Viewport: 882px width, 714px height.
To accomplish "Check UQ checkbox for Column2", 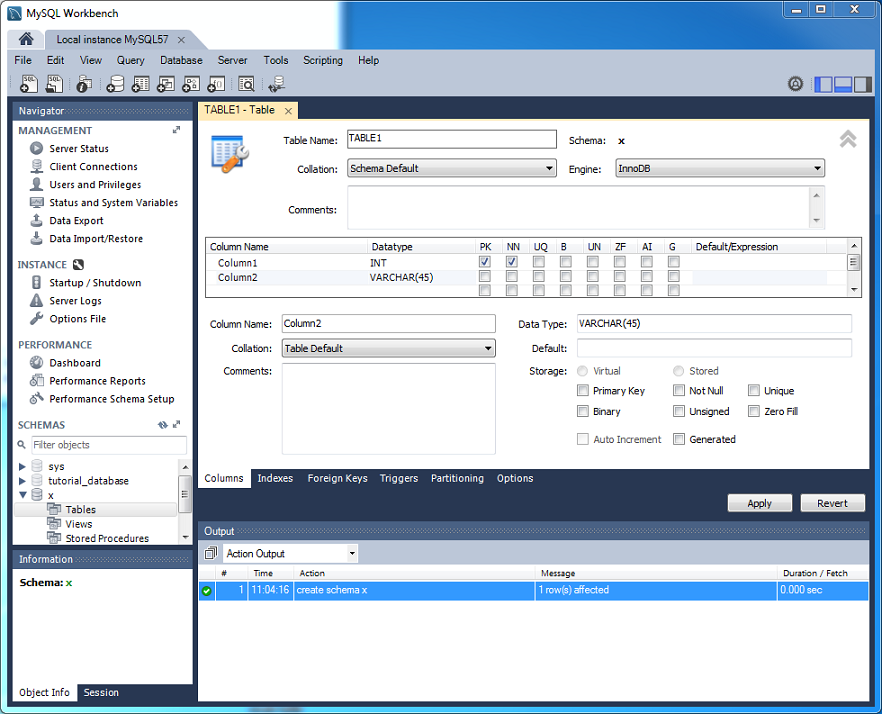I will pos(538,276).
